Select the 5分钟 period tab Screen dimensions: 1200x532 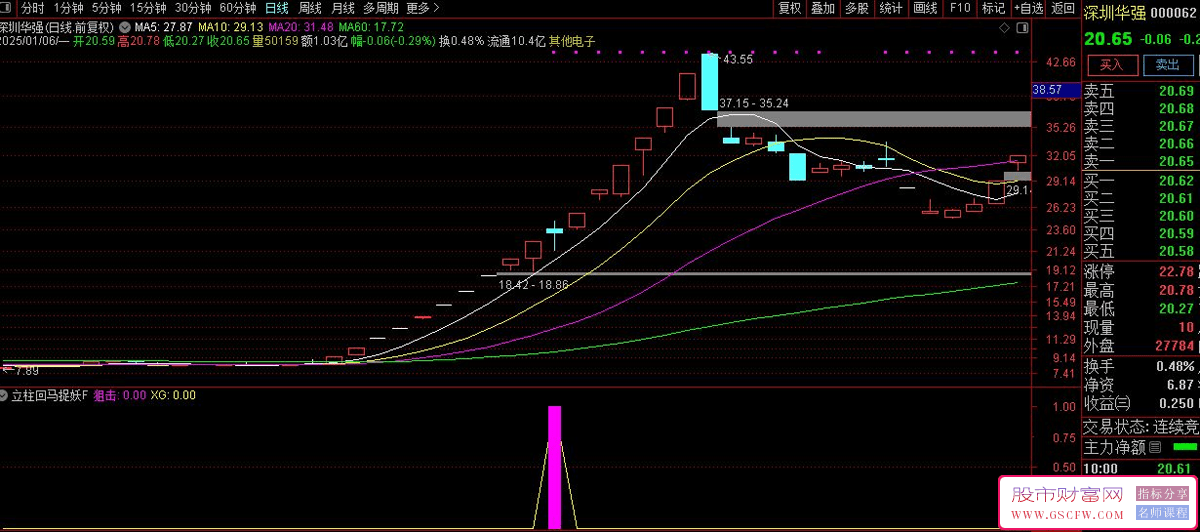point(106,7)
